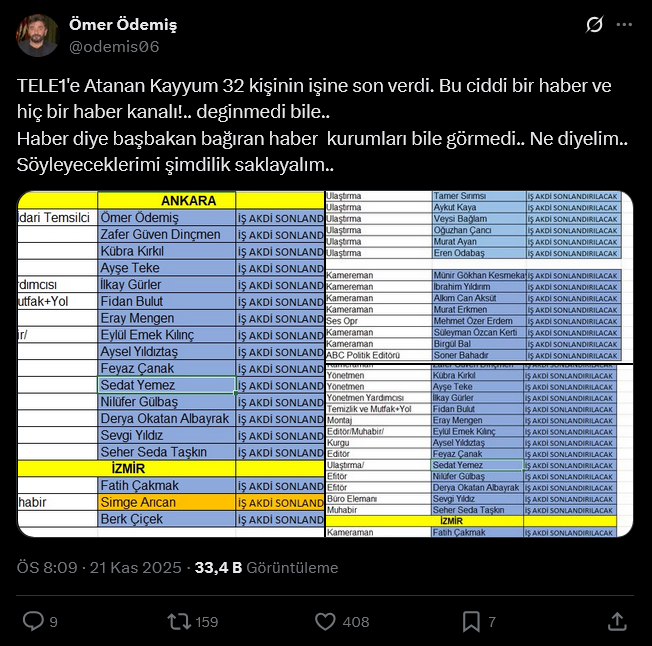View the 33,4 B Görüntüleme analytics

pos(266,567)
